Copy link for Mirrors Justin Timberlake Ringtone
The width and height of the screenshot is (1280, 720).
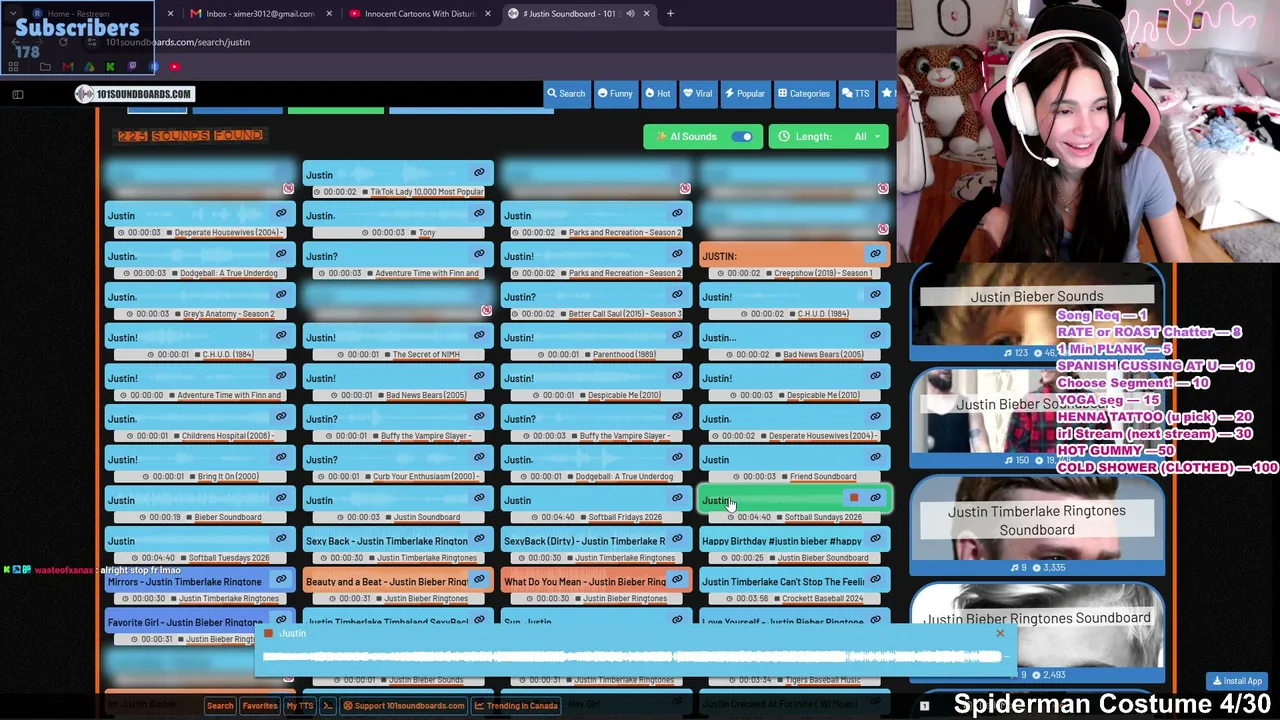(x=281, y=579)
